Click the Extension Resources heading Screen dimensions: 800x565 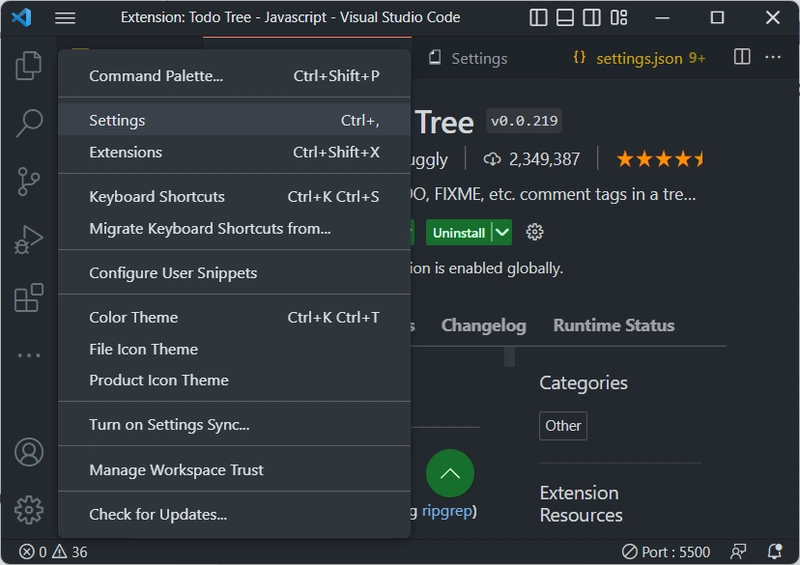(581, 504)
